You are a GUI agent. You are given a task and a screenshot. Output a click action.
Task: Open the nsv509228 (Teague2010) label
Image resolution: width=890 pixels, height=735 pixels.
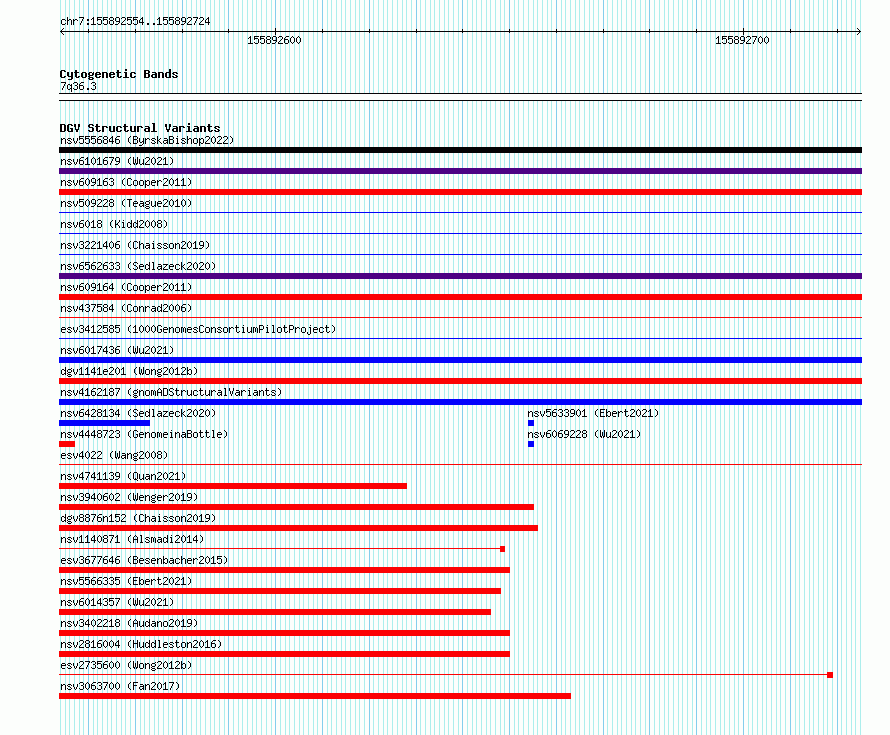pyautogui.click(x=126, y=203)
